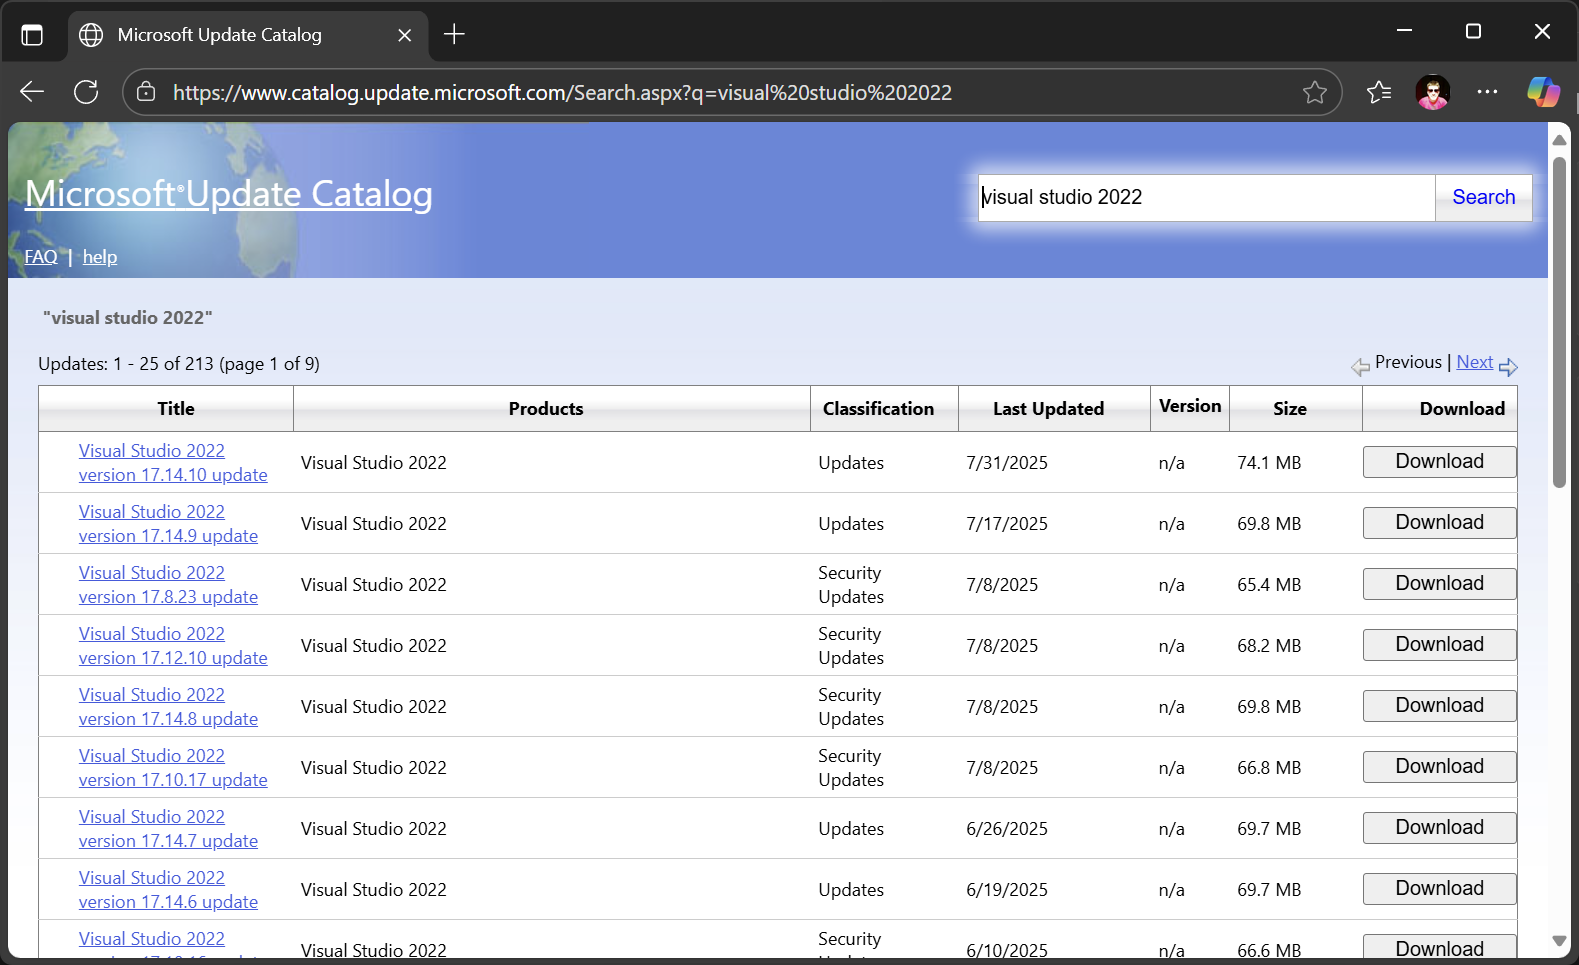Open Visual Studio 2022 version 17.14.6 update
The height and width of the screenshot is (965, 1579).
(168, 890)
